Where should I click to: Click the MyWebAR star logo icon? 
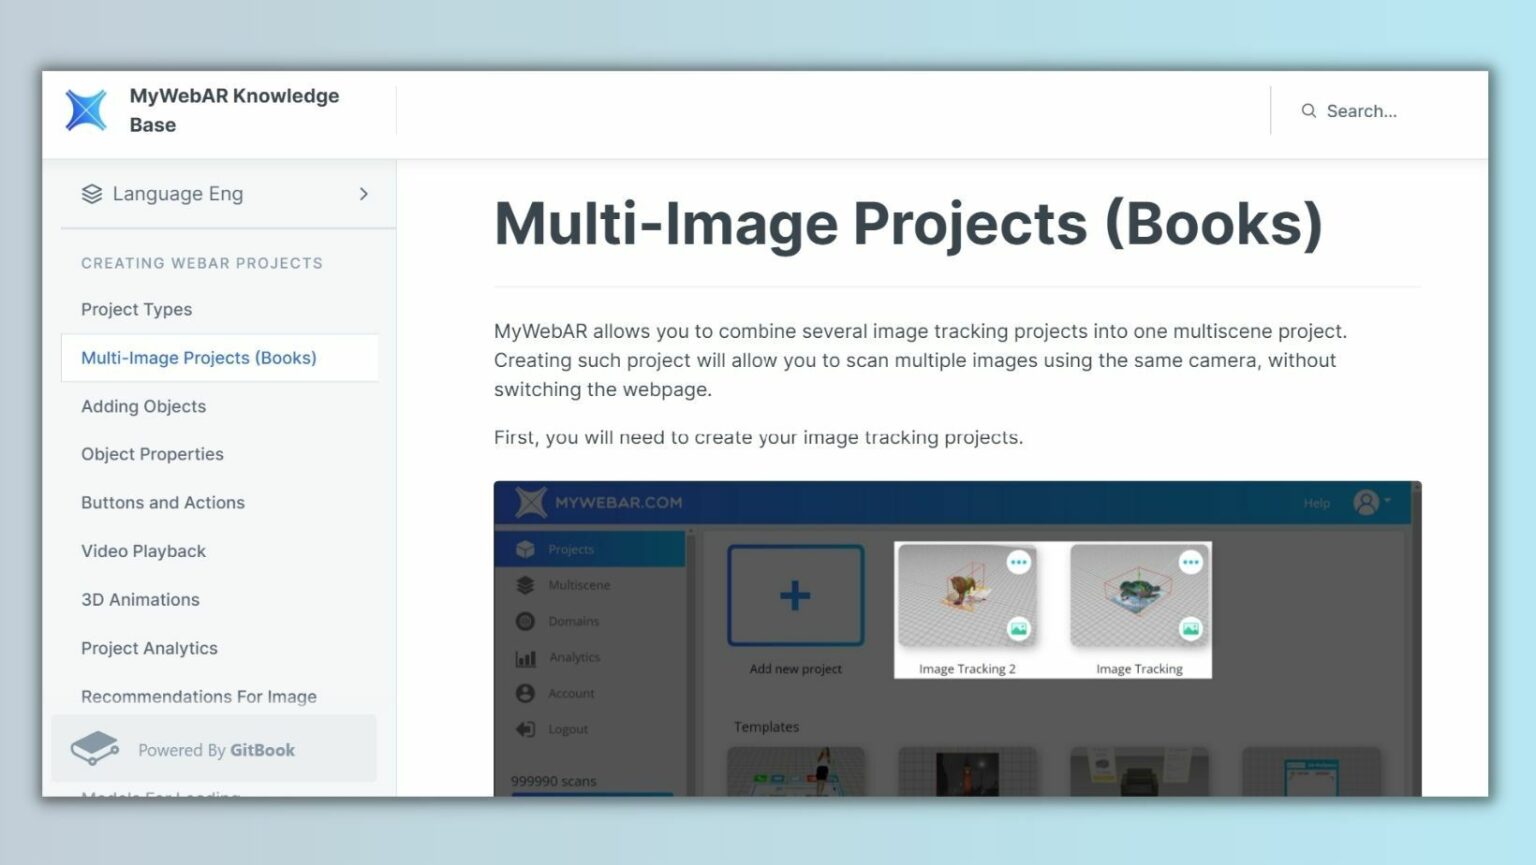[x=86, y=110]
